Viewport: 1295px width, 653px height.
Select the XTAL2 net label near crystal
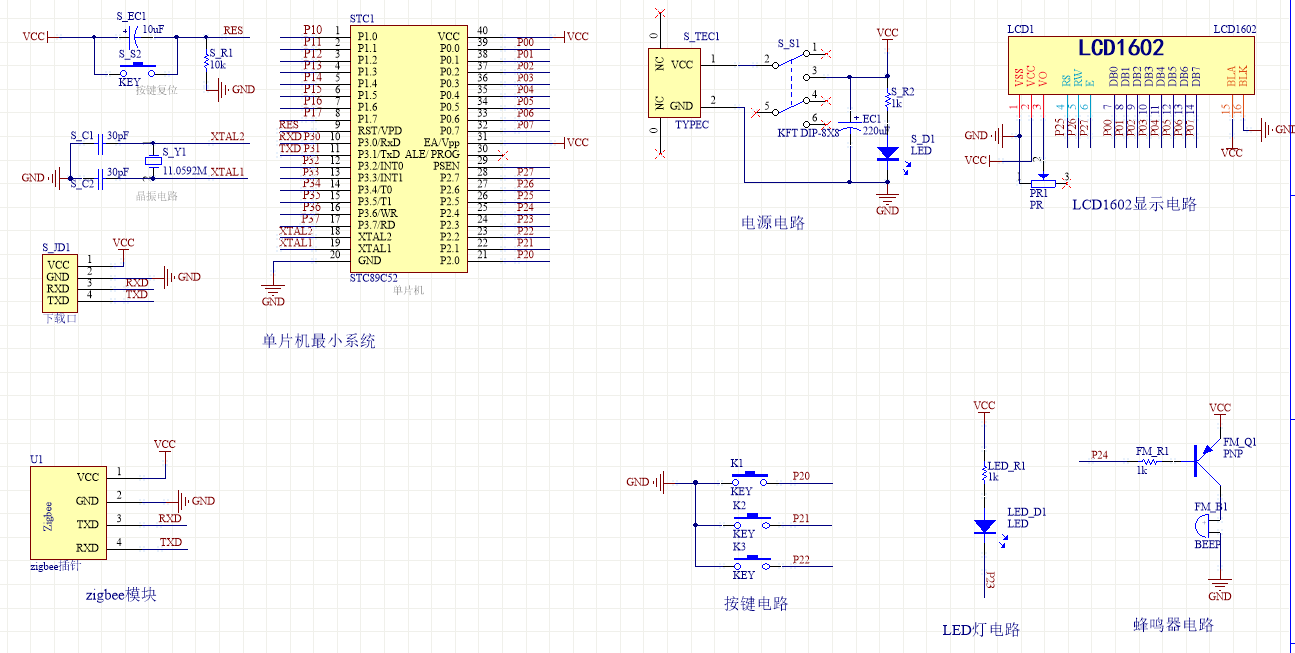(x=227, y=136)
